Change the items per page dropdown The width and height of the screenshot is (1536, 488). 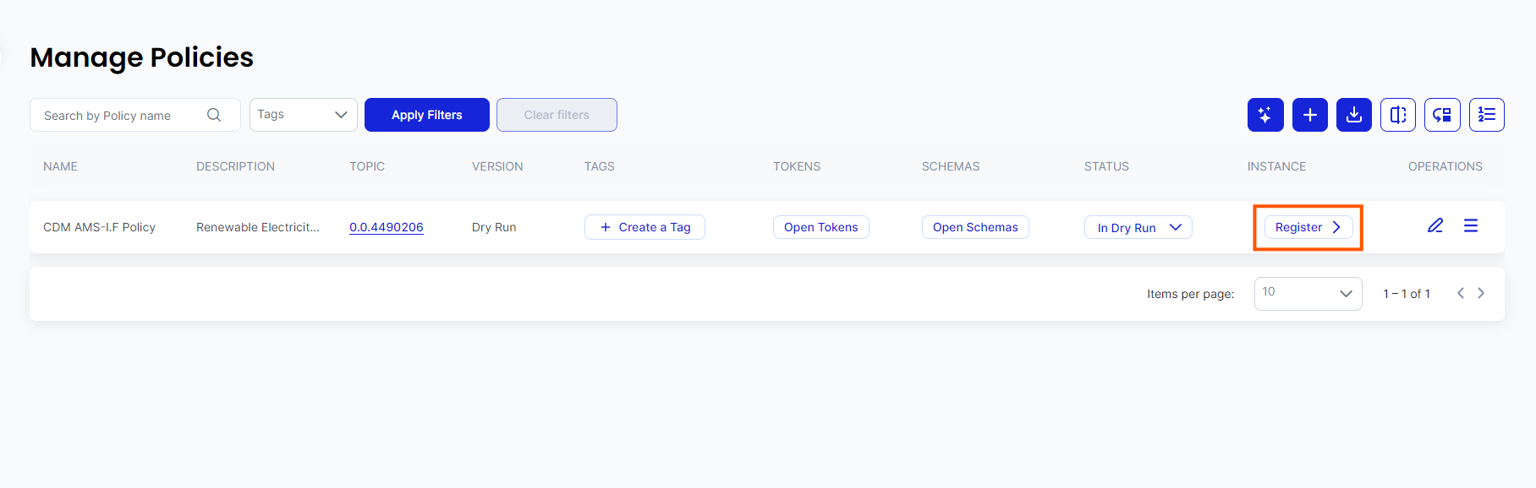point(1307,293)
